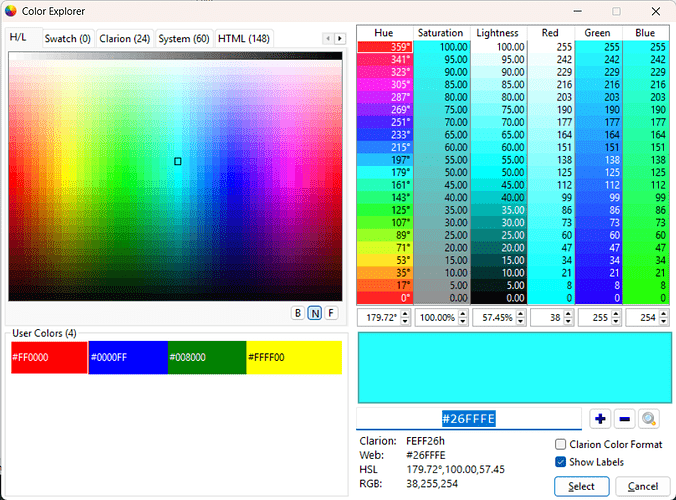Choose the yellow #FFFF00 user color
676x500 pixels.
(x=293, y=357)
